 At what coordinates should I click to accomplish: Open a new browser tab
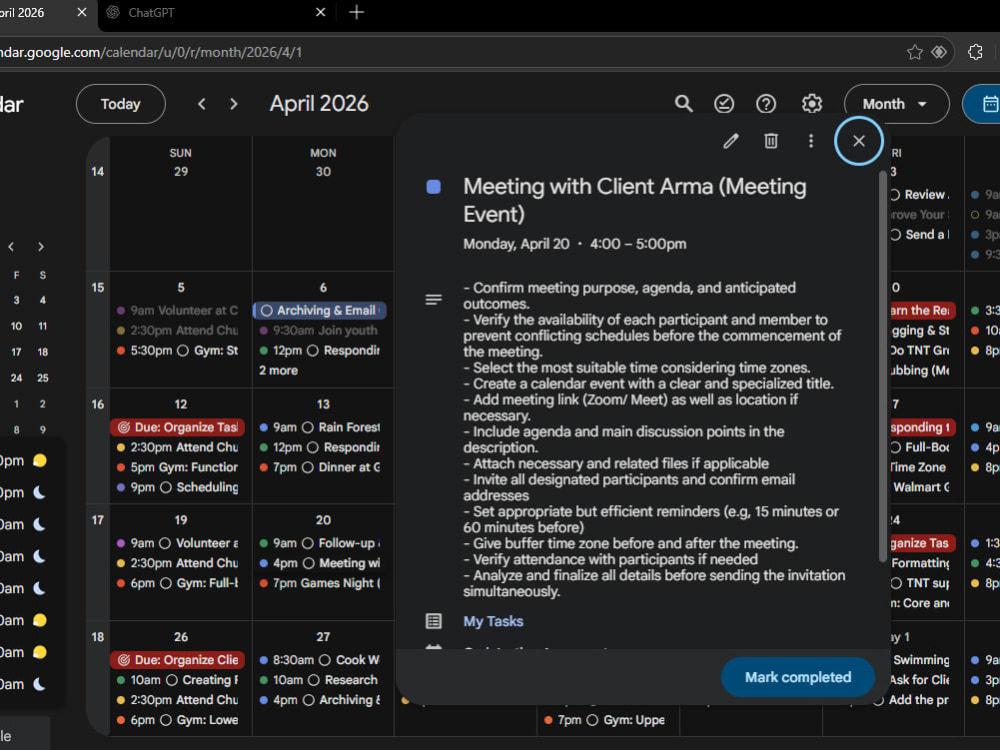tap(357, 12)
